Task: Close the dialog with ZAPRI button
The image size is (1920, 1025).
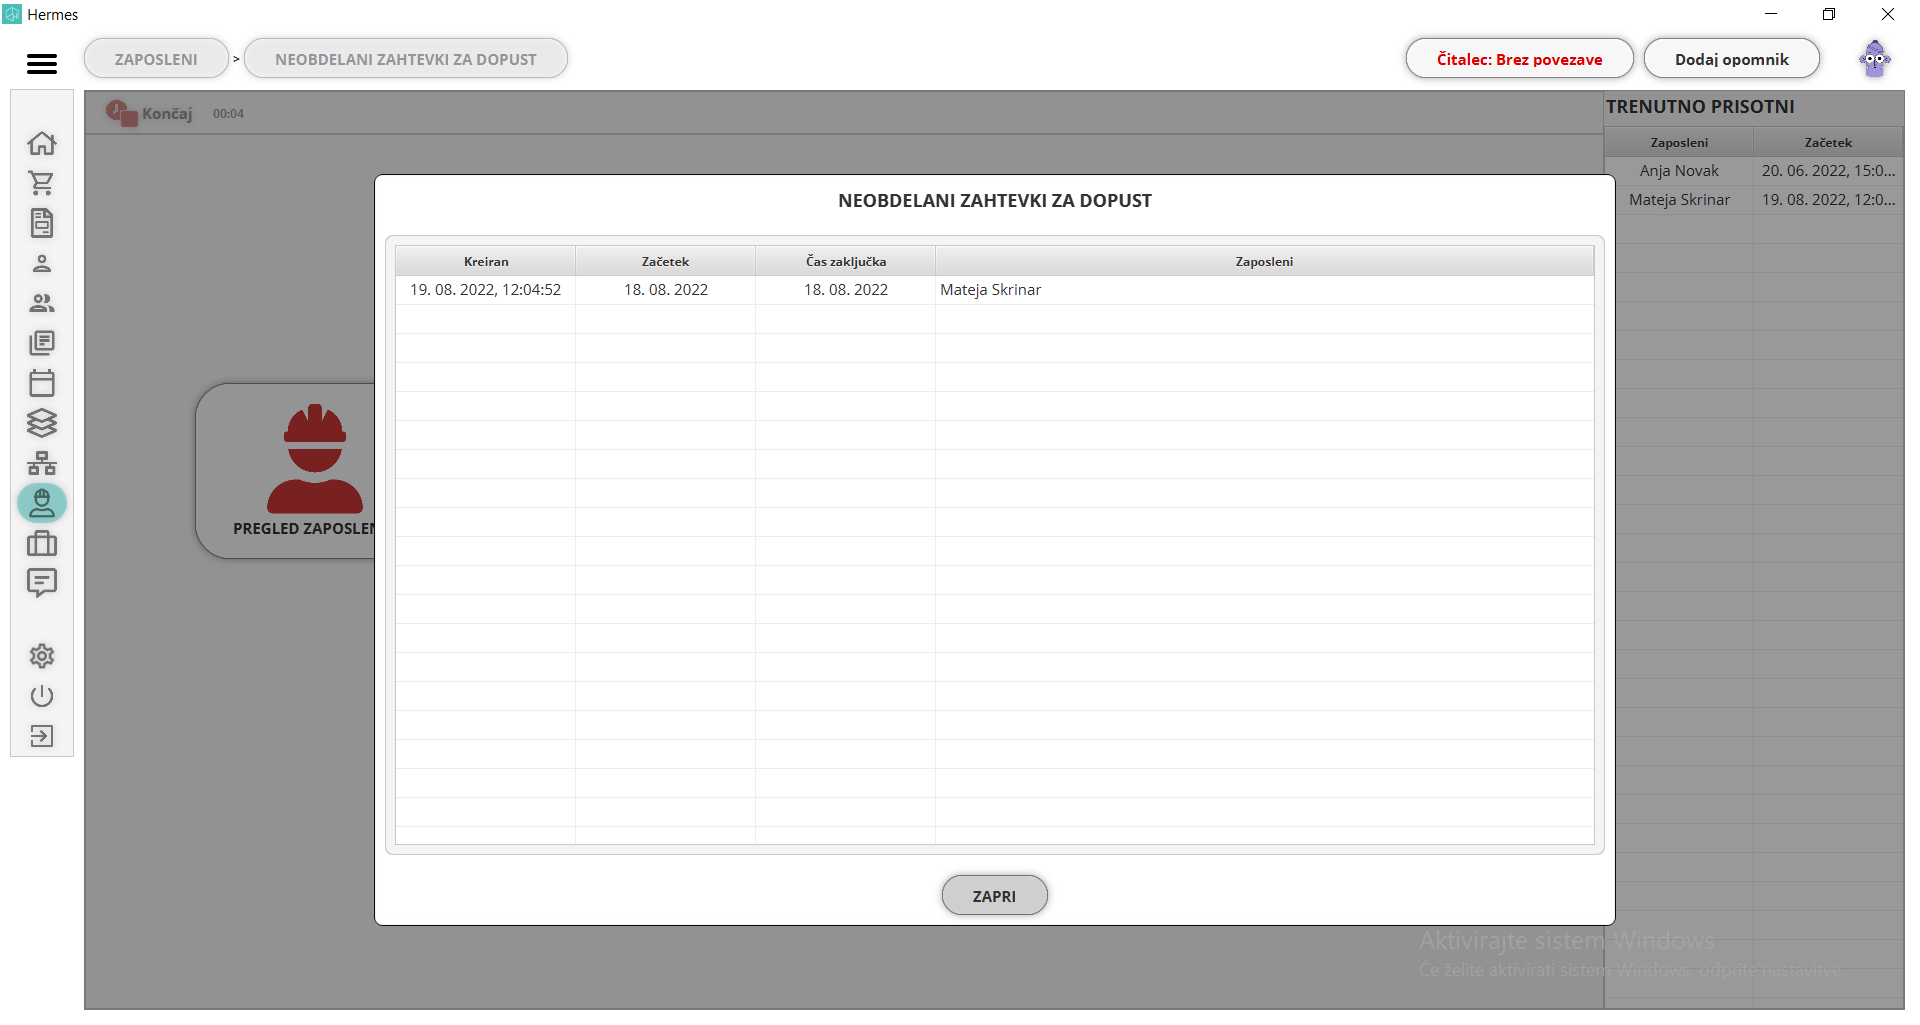Action: point(994,896)
